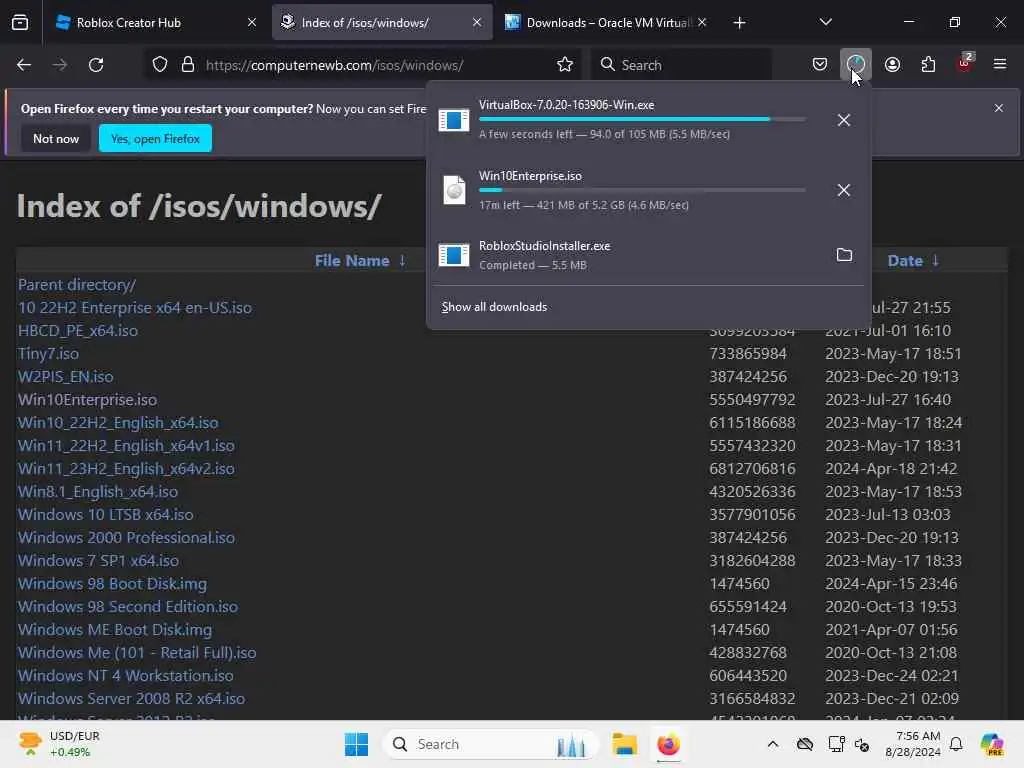Close the Index of /isos/windows/ tab
1024x768 pixels.
[477, 23]
